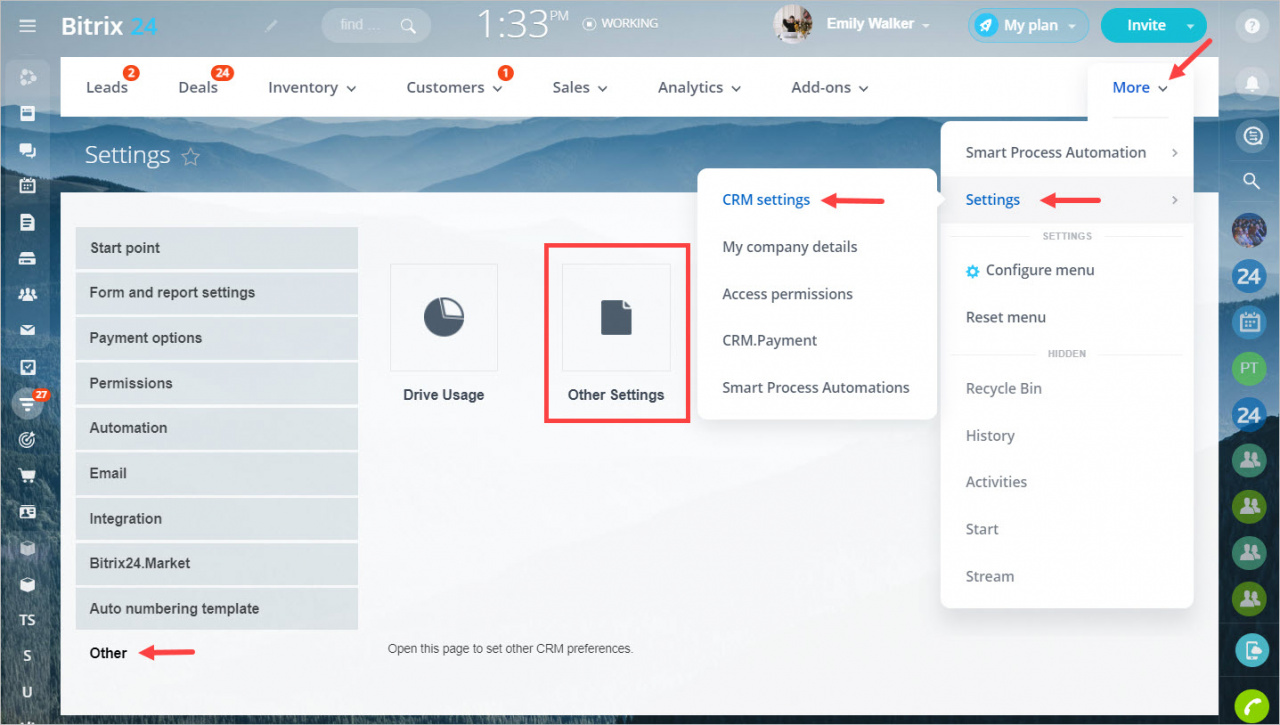
Task: Select Payment options section
Action: (217, 338)
